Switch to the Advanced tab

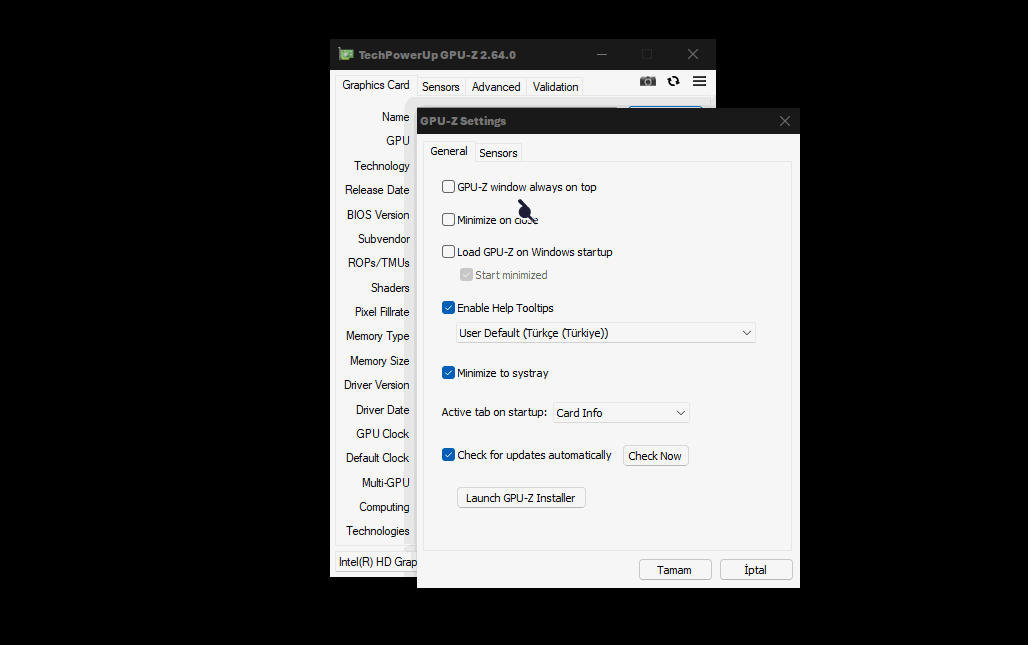[x=496, y=87]
